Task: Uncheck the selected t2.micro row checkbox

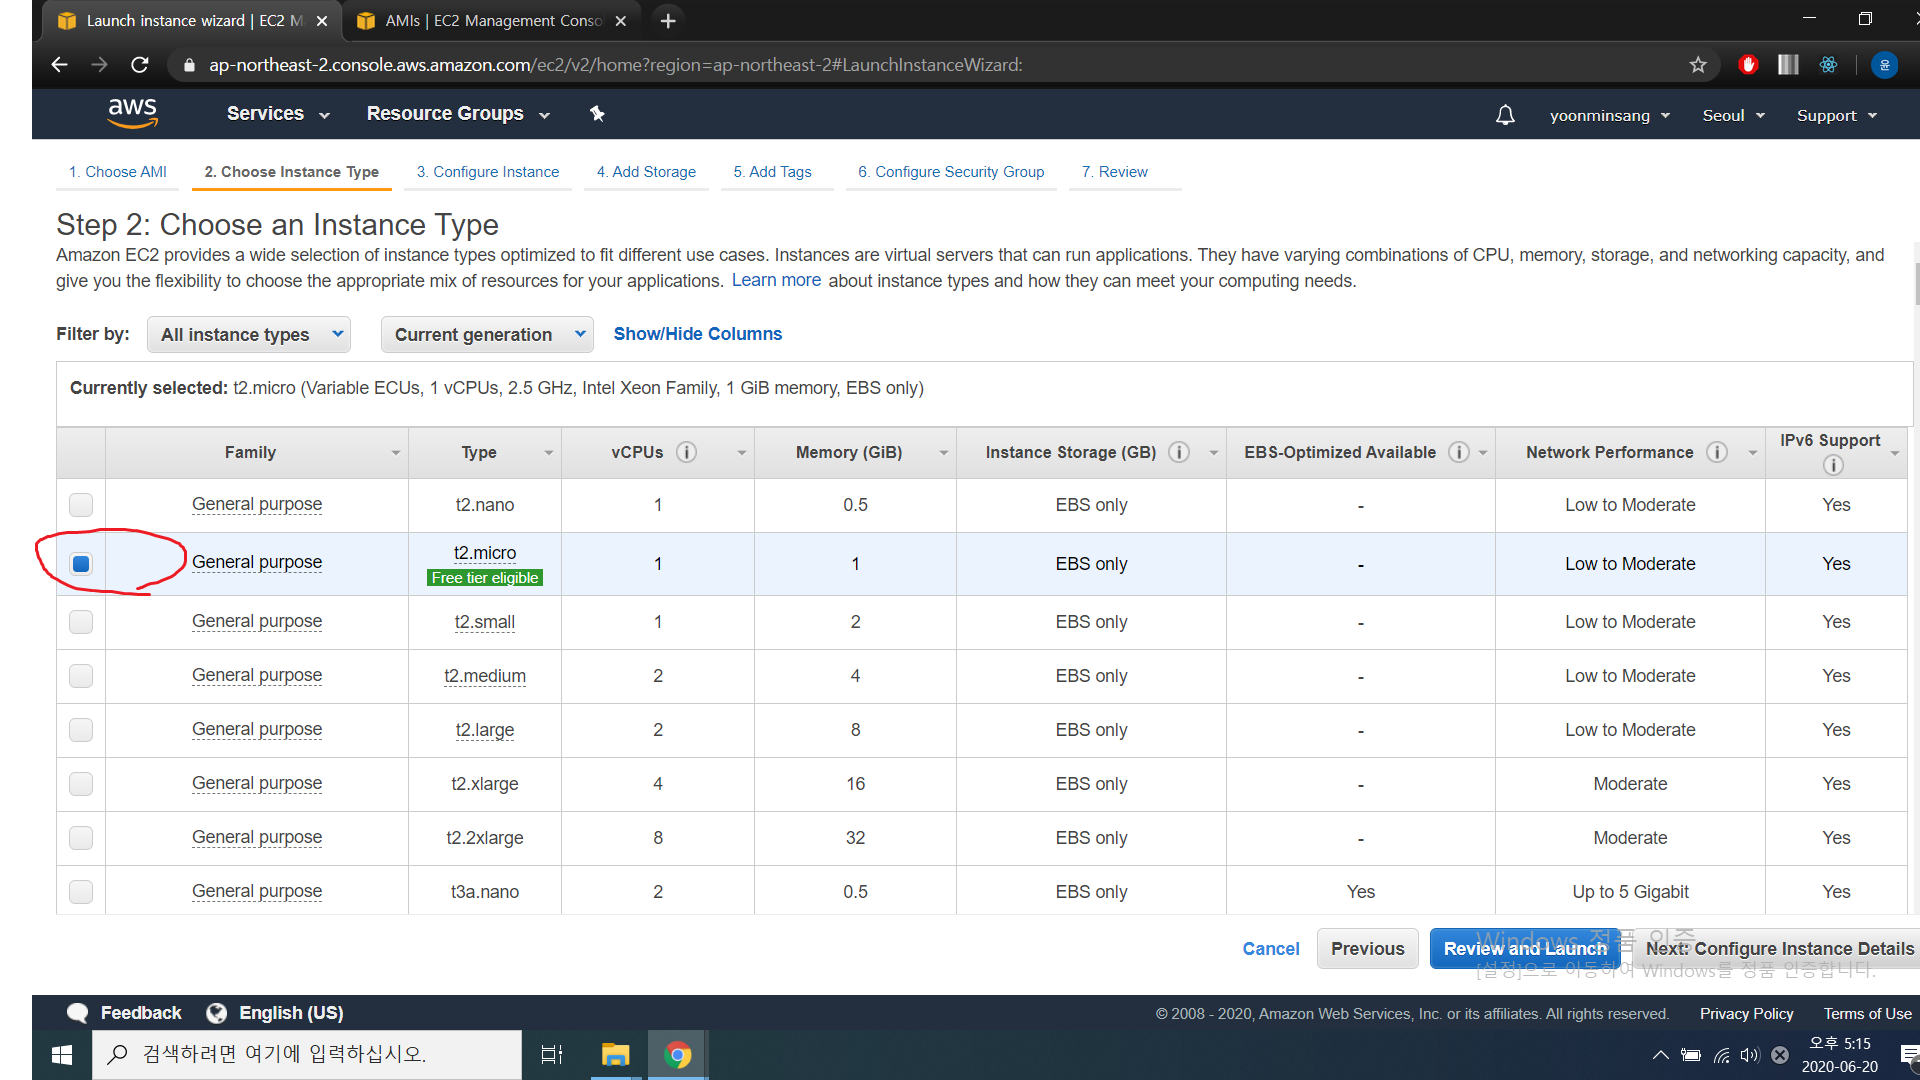Action: 81,564
